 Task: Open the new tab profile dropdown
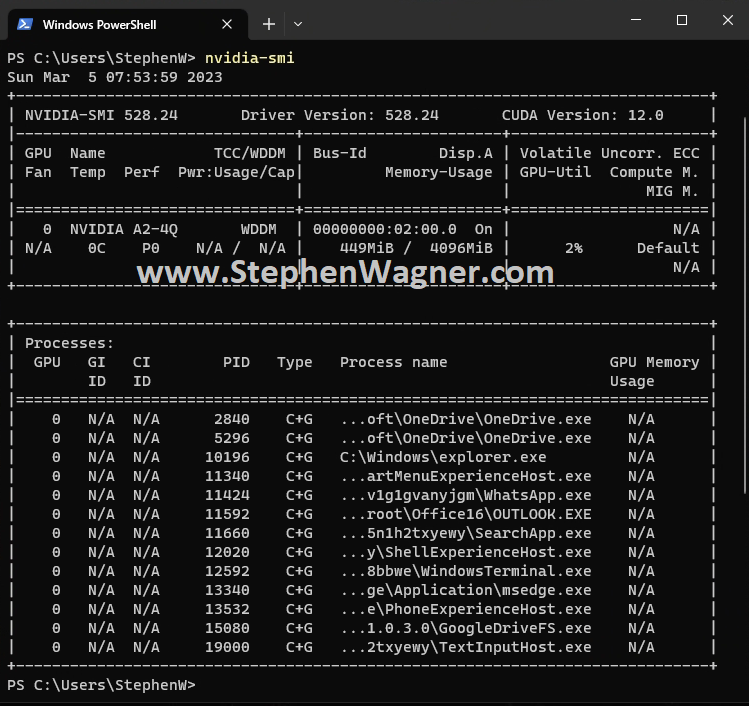pos(298,24)
